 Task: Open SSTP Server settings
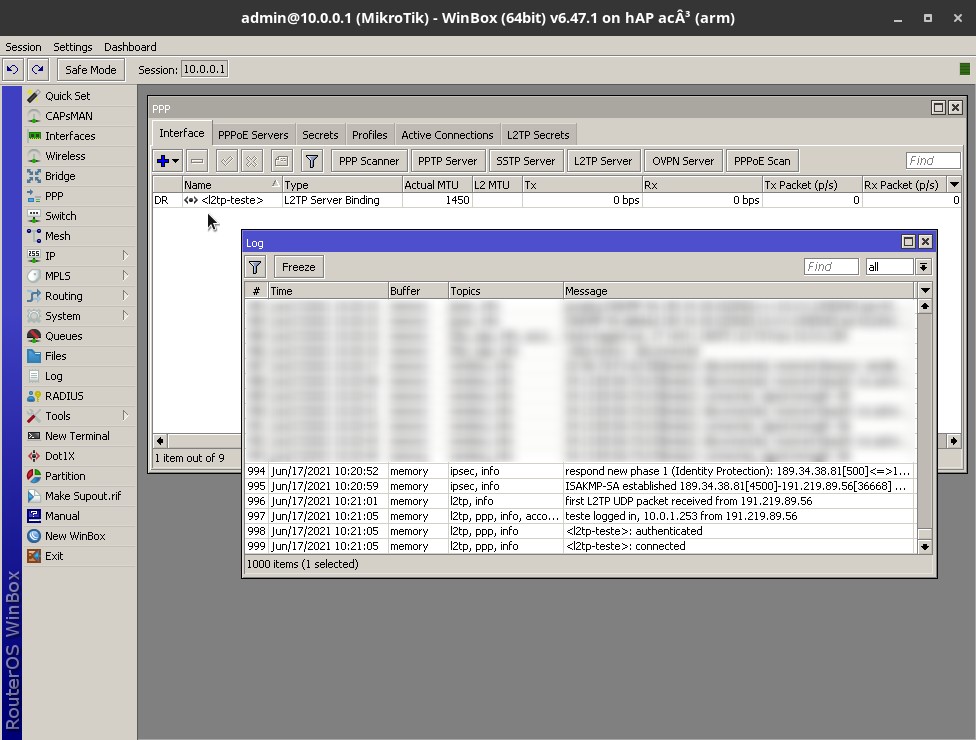[525, 161]
